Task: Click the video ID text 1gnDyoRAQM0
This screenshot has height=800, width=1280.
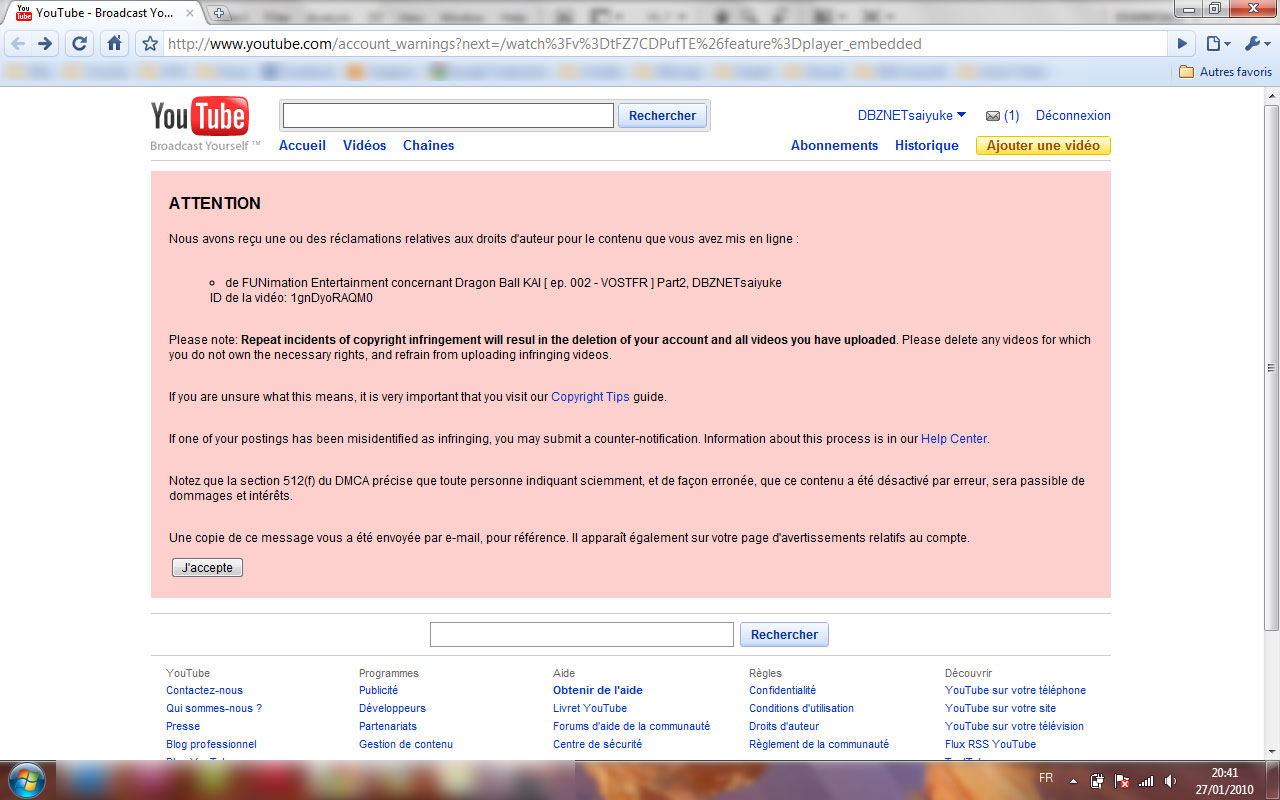Action: coord(331,298)
